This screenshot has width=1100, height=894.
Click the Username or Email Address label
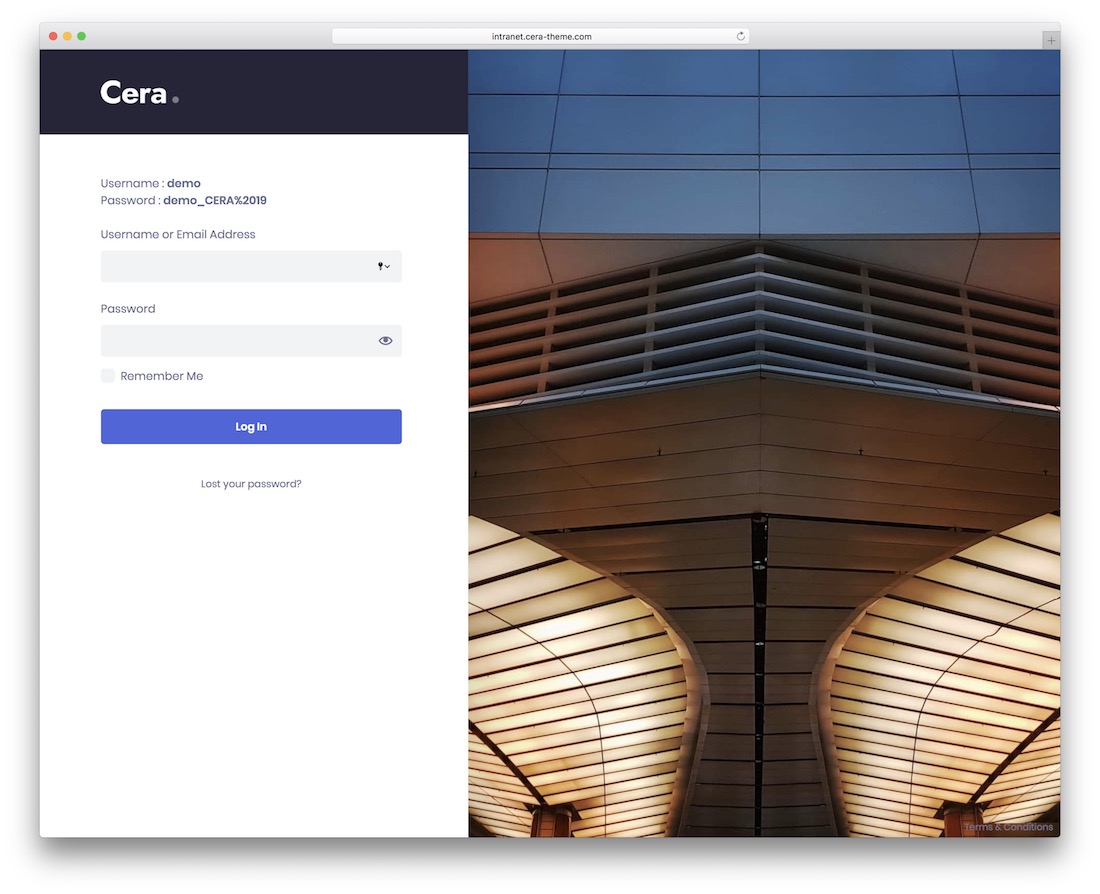click(177, 234)
